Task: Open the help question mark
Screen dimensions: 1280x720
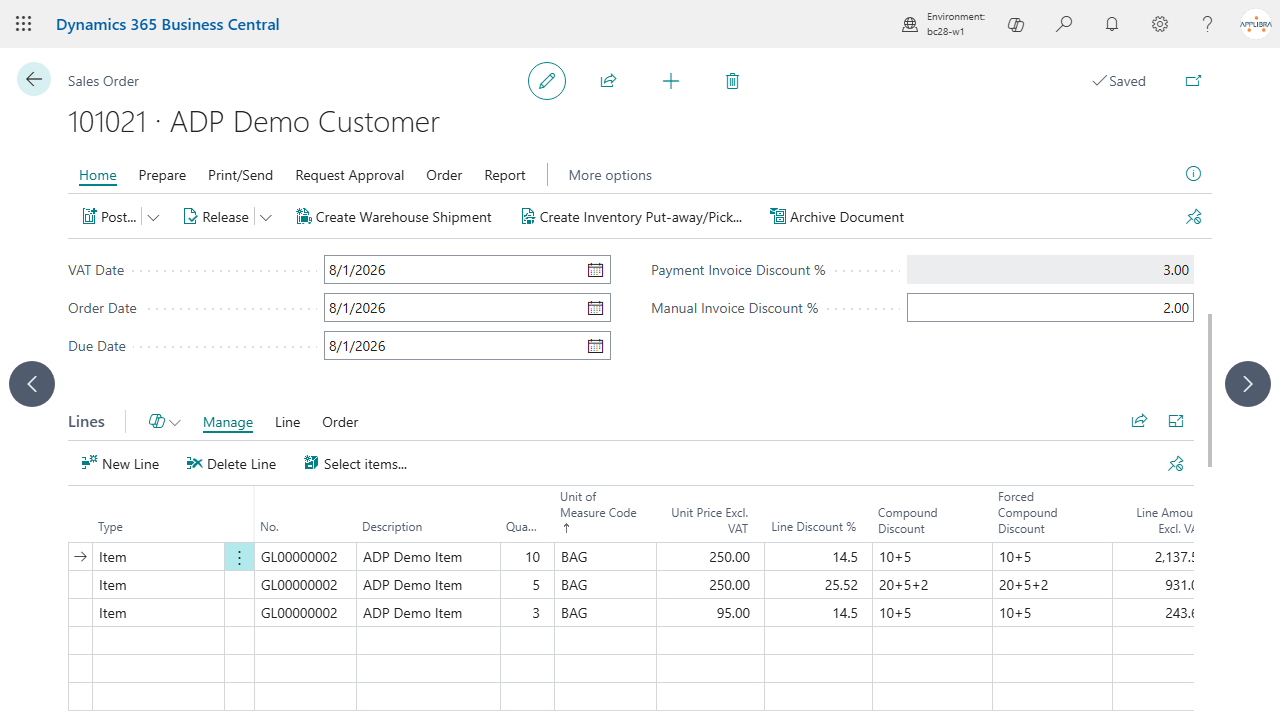Action: click(x=1208, y=24)
